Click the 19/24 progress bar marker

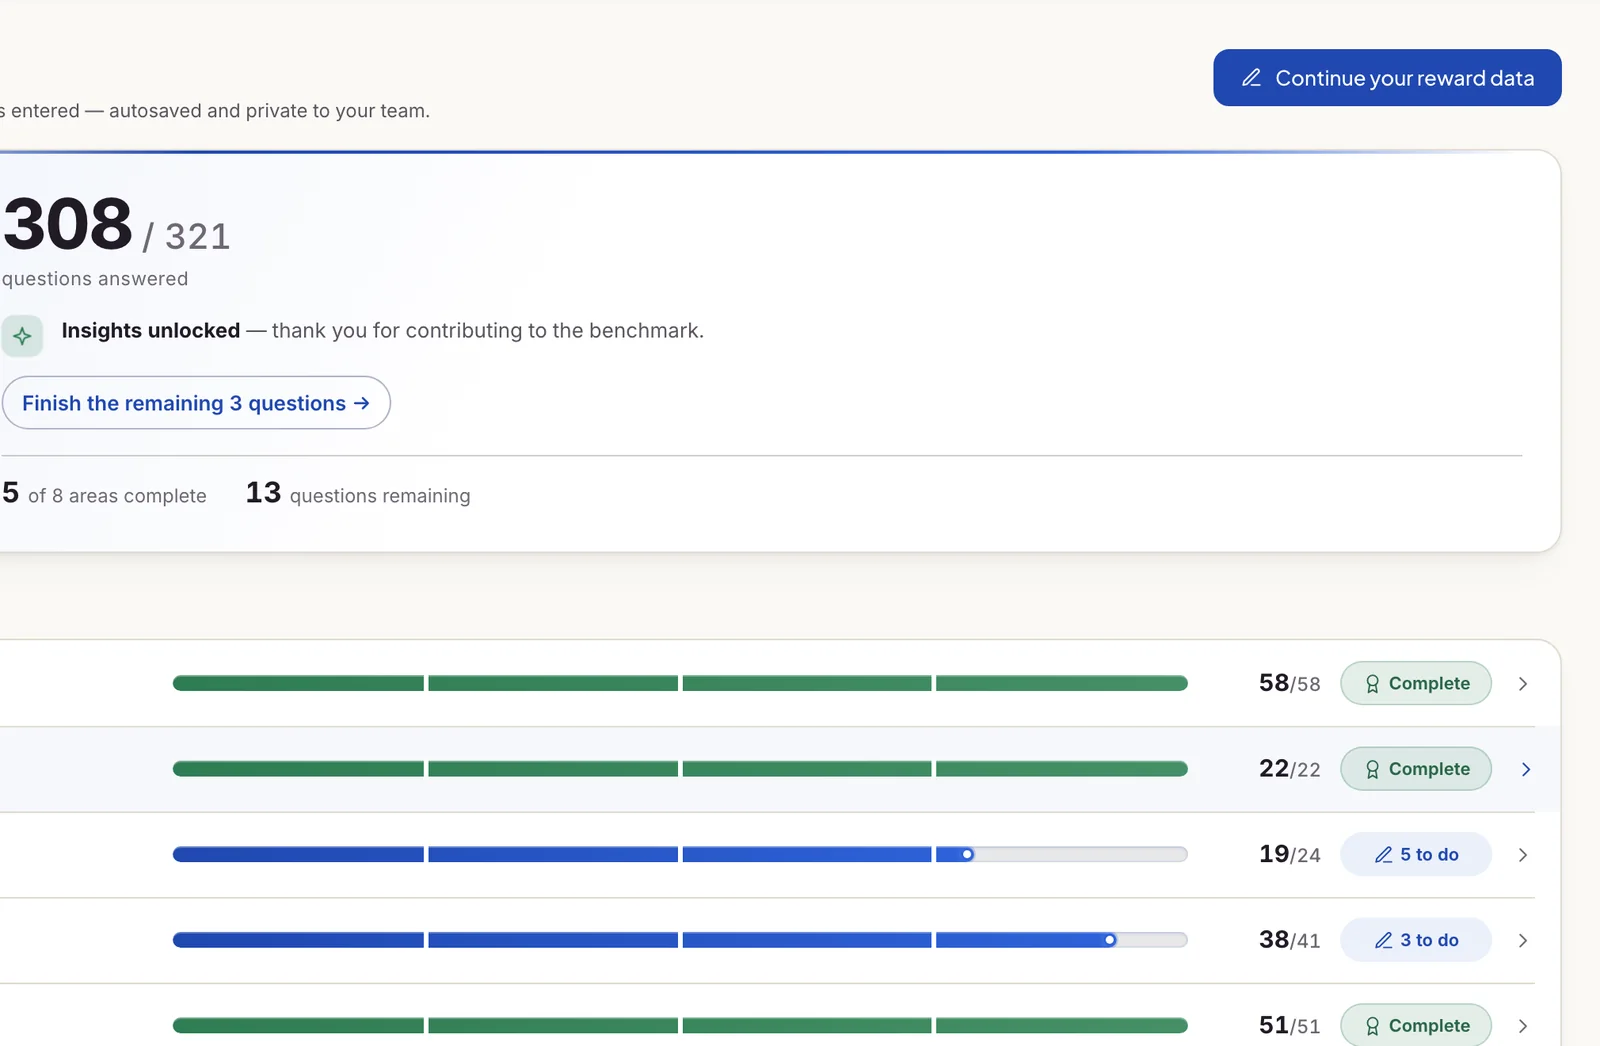coord(967,854)
